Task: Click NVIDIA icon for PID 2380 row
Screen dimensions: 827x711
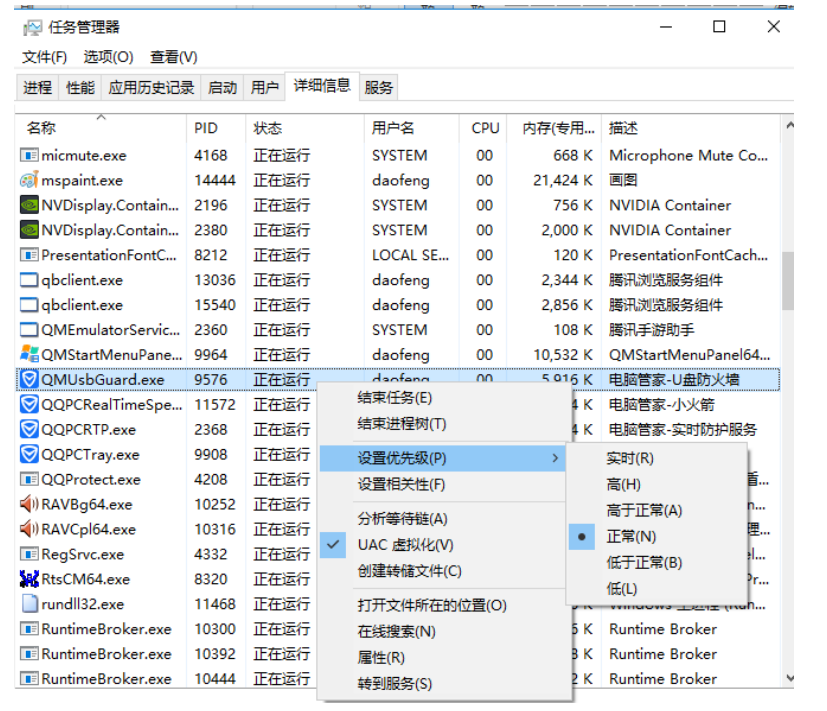Action: tap(29, 229)
